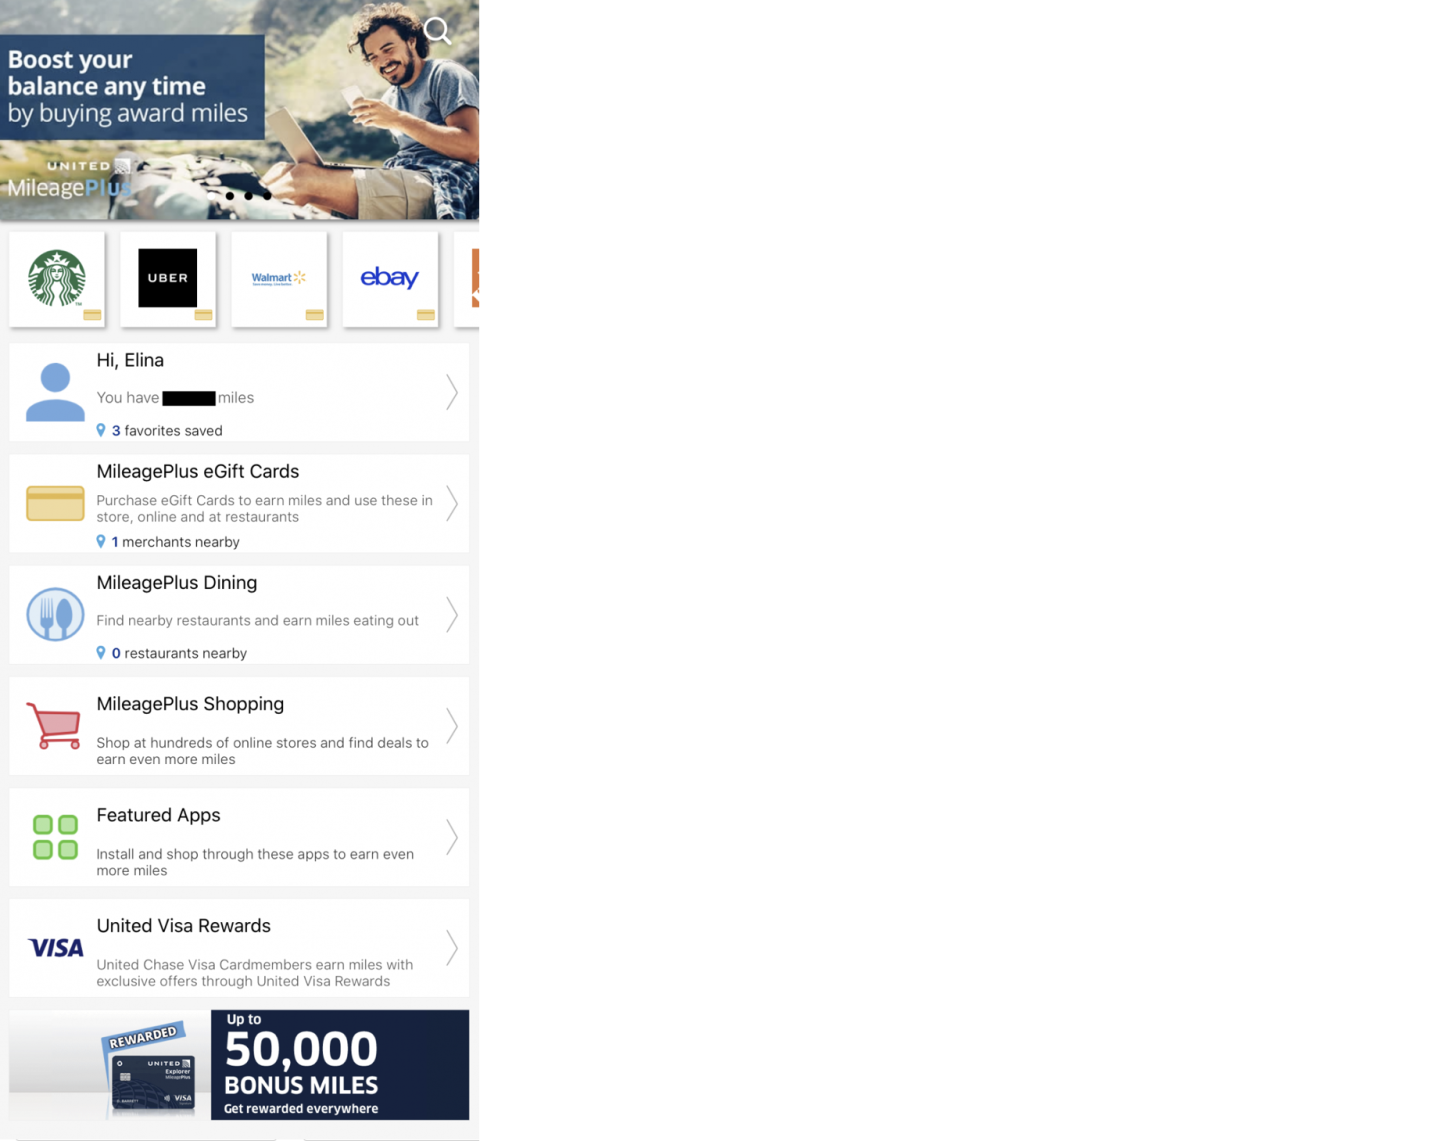Choose the eBay merchant tile
The width and height of the screenshot is (1440, 1141).
click(390, 278)
